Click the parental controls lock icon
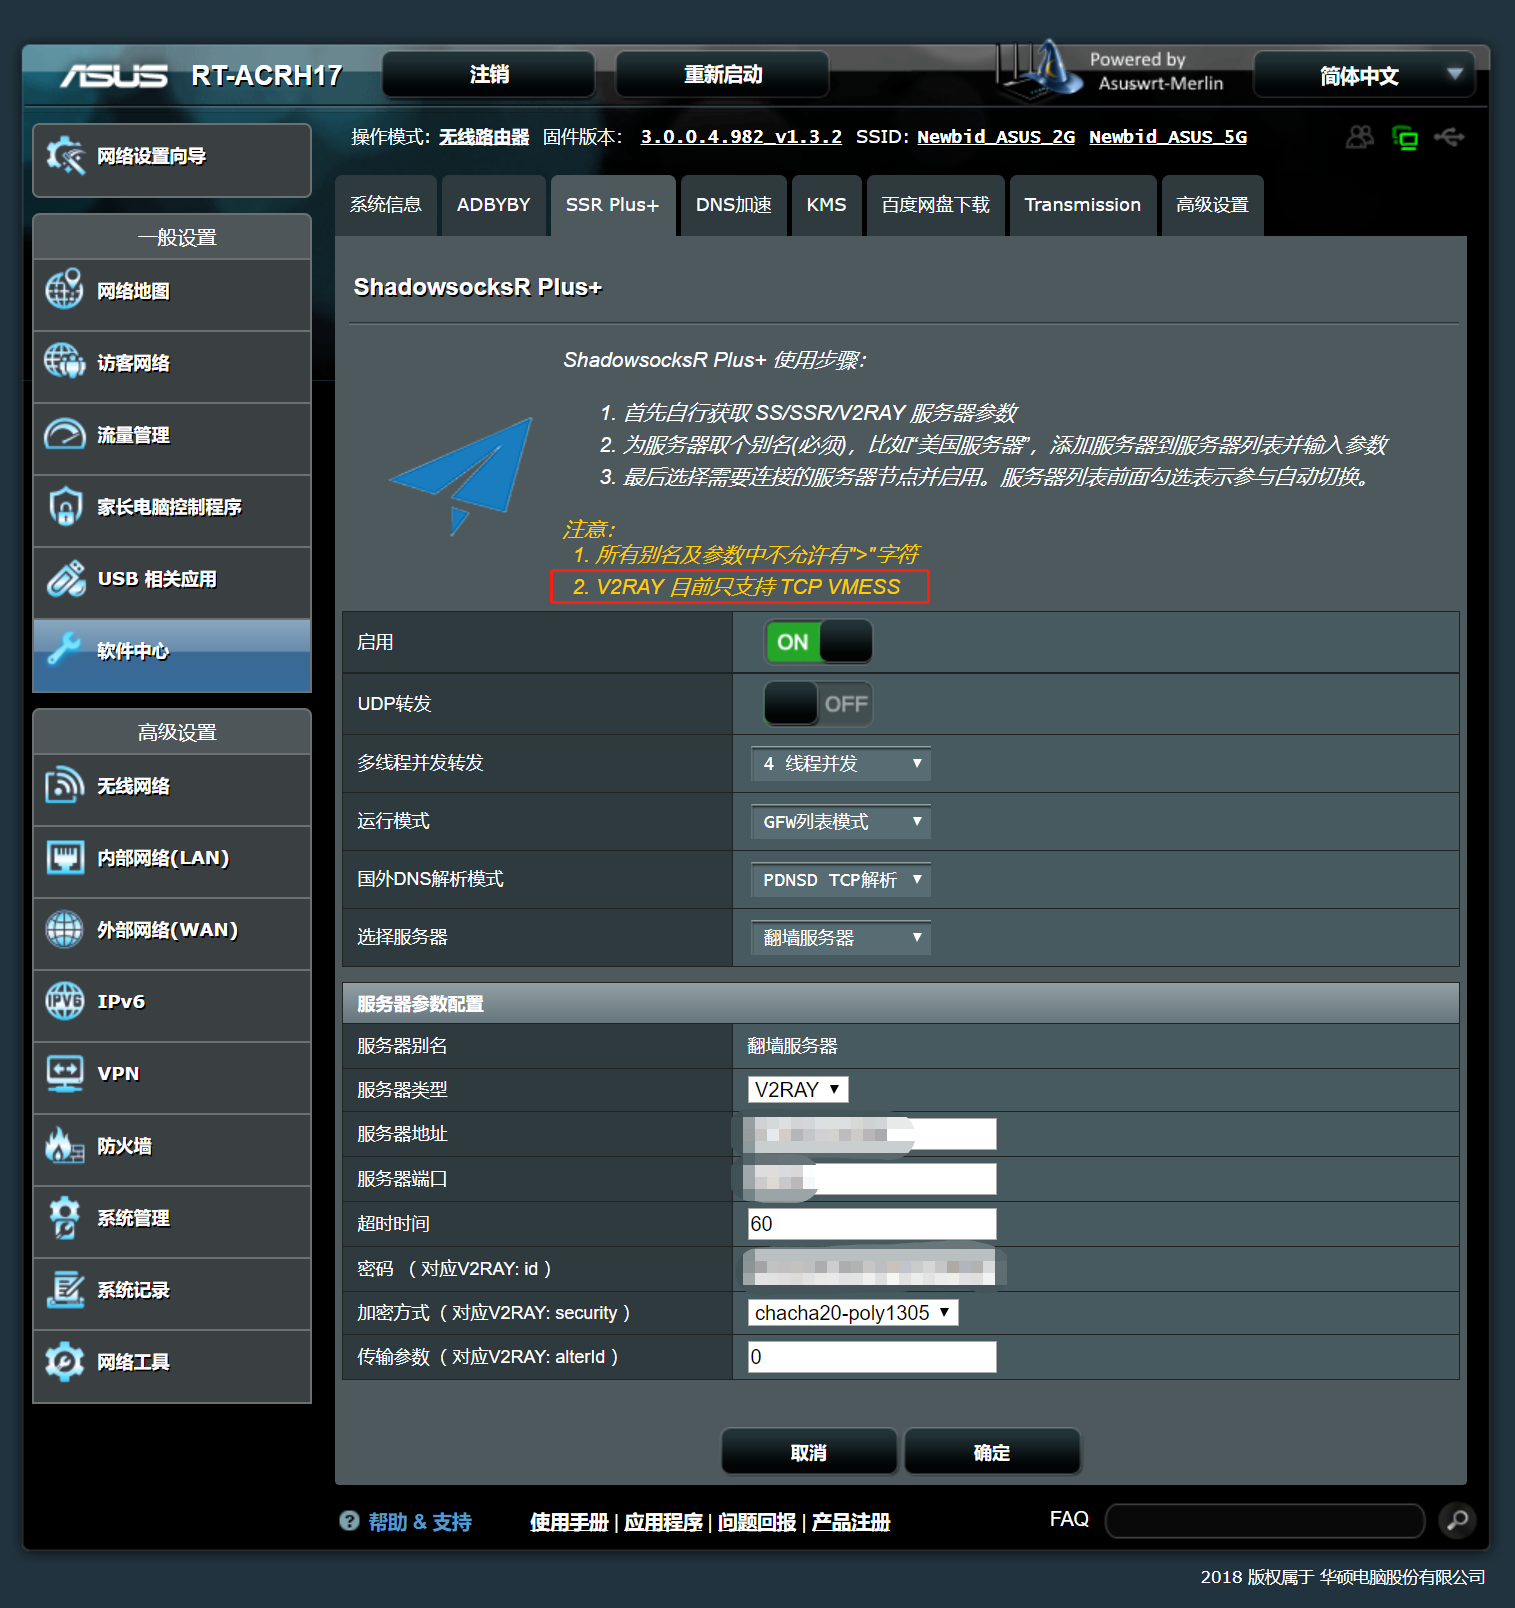 65,506
